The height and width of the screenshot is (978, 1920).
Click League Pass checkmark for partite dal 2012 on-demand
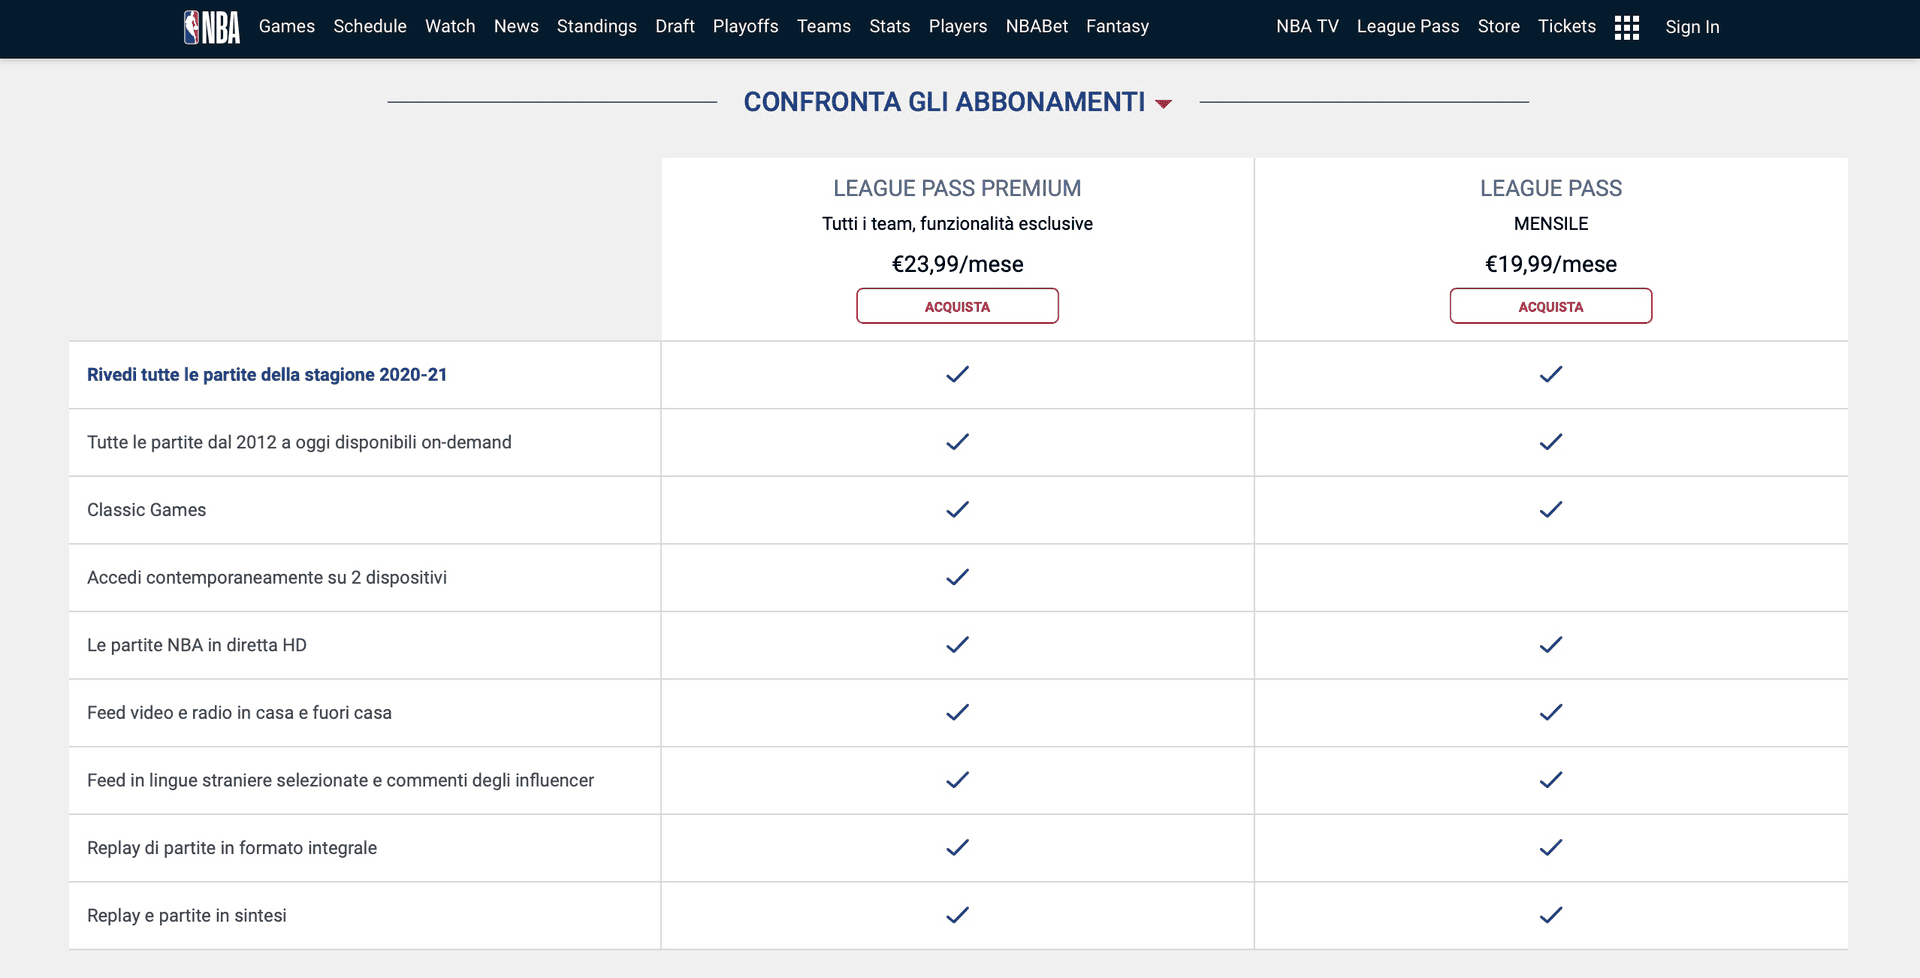click(1551, 442)
